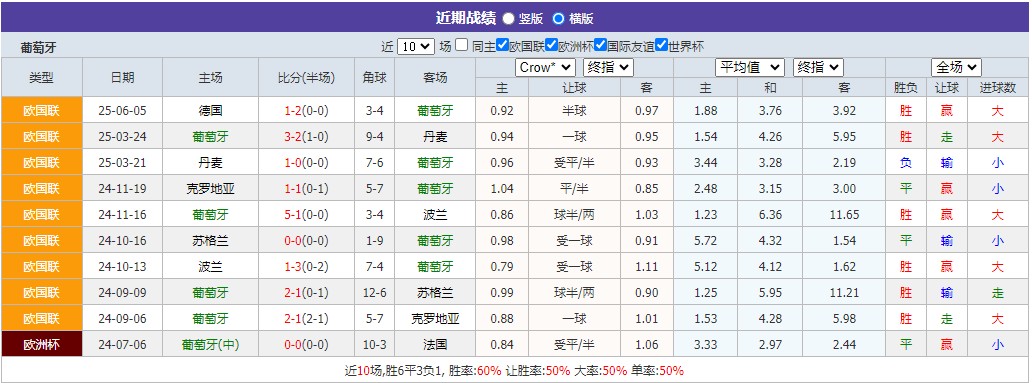Click the 走 goals result in 24-09-09 row
The image size is (1032, 383).
998,292
